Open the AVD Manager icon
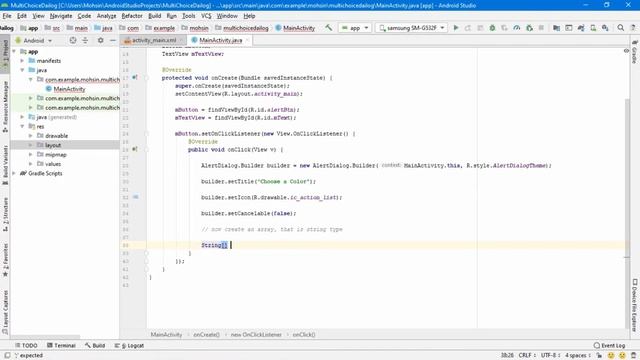 (593, 28)
